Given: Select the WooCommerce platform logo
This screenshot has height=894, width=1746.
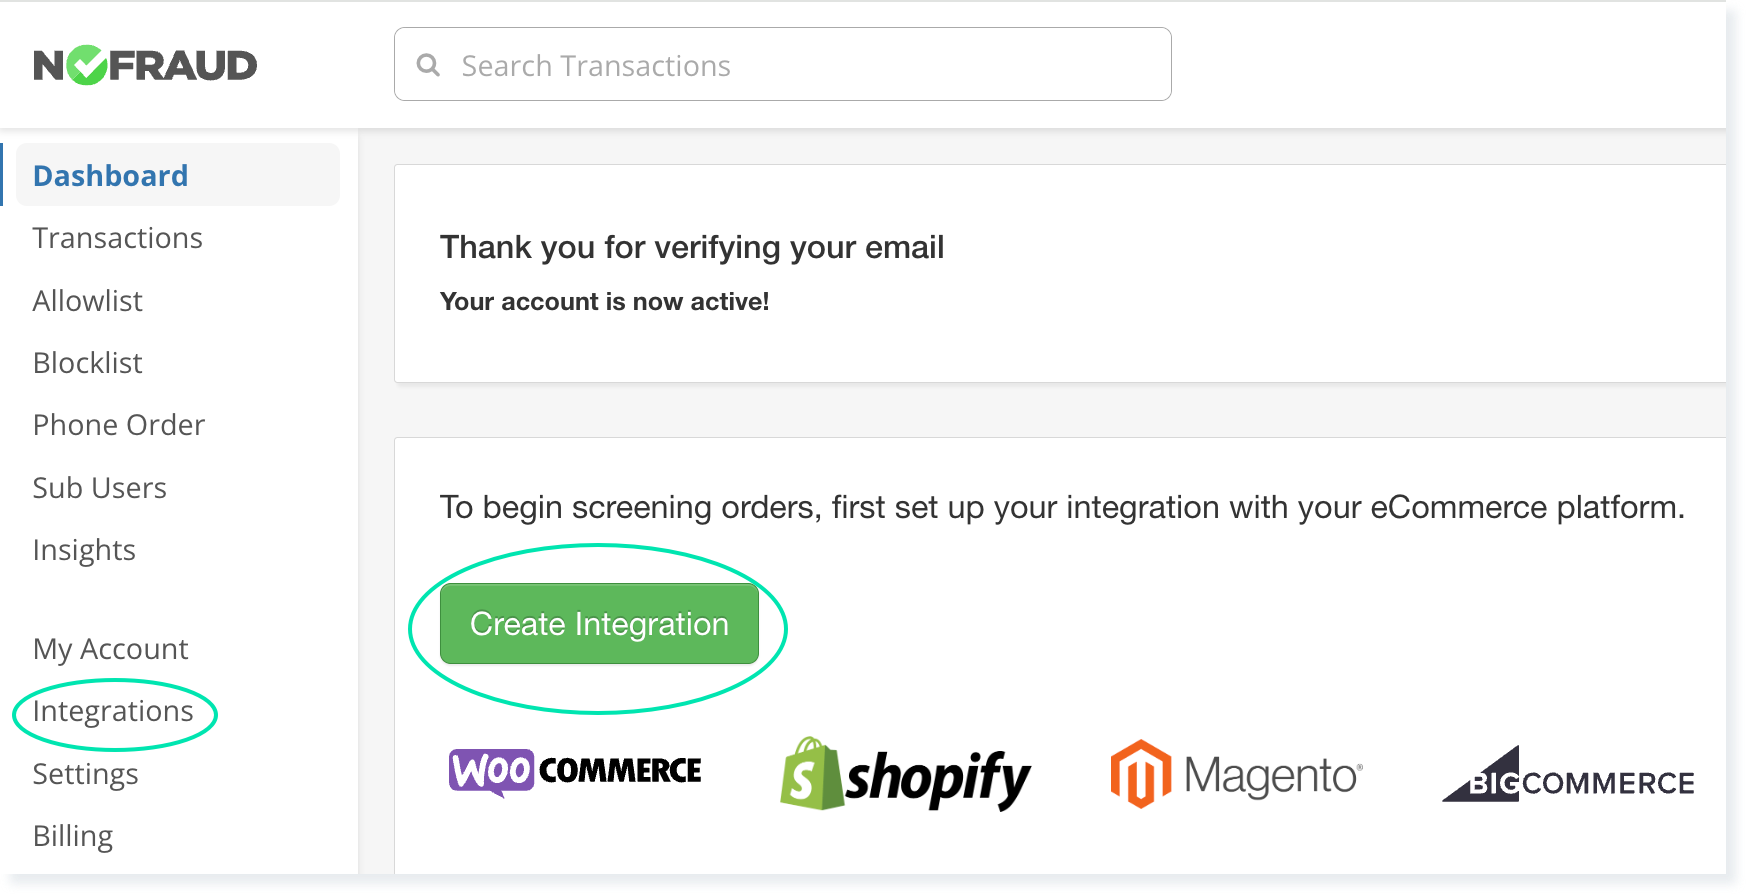Looking at the screenshot, I should (575, 771).
